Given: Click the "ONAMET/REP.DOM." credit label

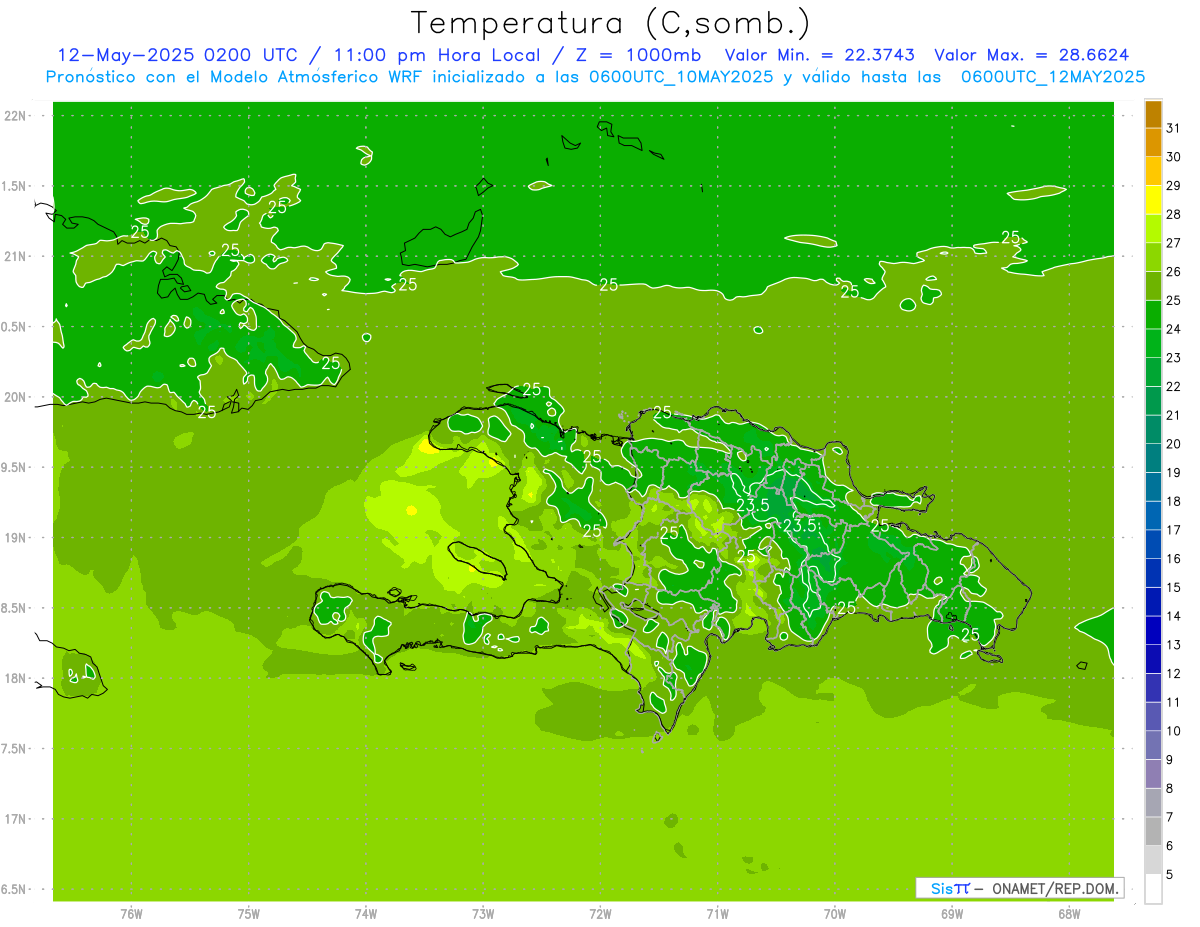Looking at the screenshot, I should (x=1057, y=888).
